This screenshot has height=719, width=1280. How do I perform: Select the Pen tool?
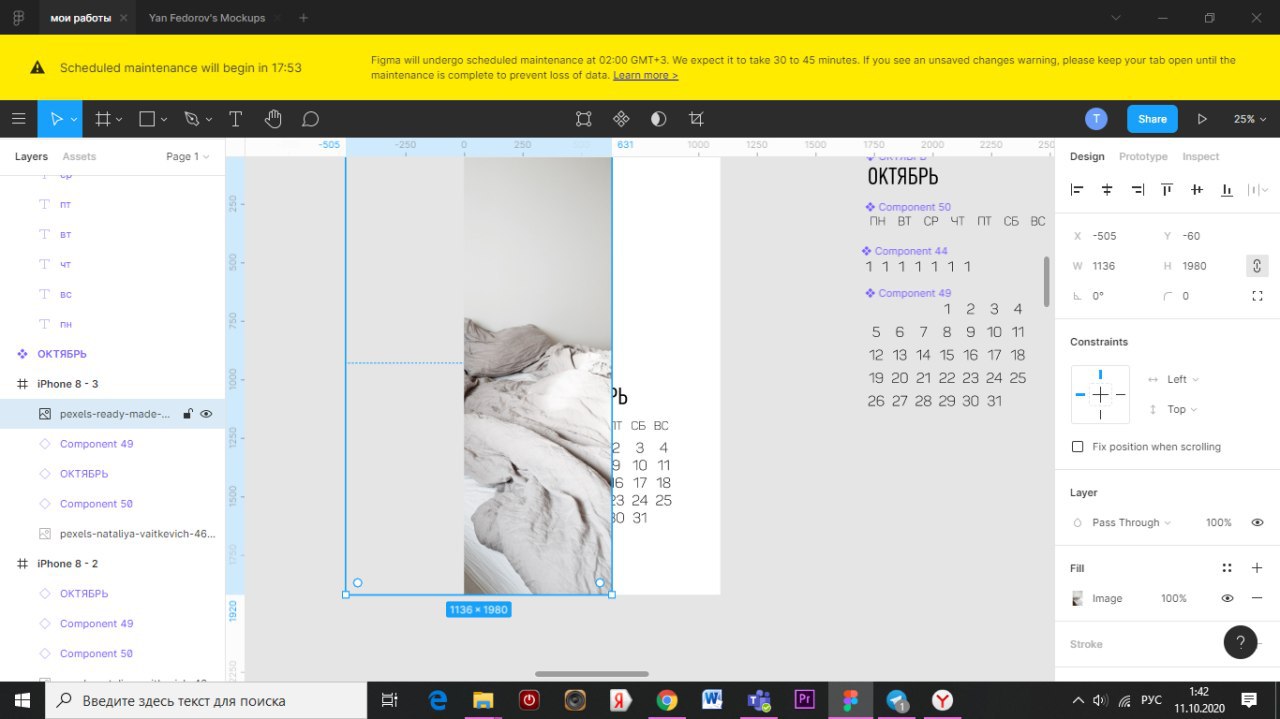point(191,119)
